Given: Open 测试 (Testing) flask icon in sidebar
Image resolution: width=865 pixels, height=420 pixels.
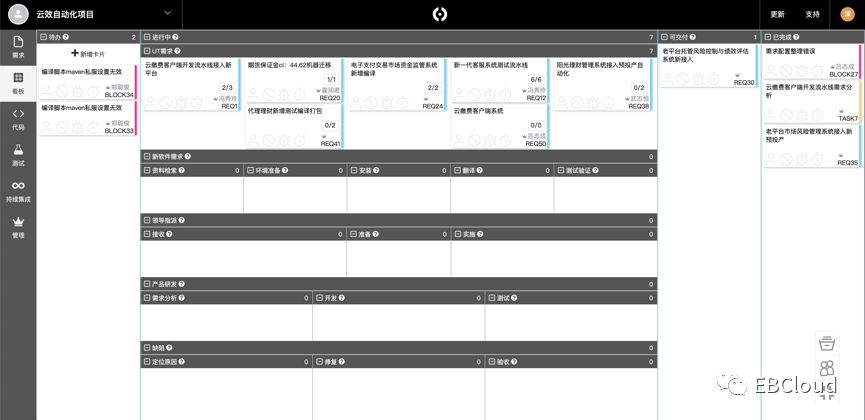Looking at the screenshot, I should [x=18, y=154].
